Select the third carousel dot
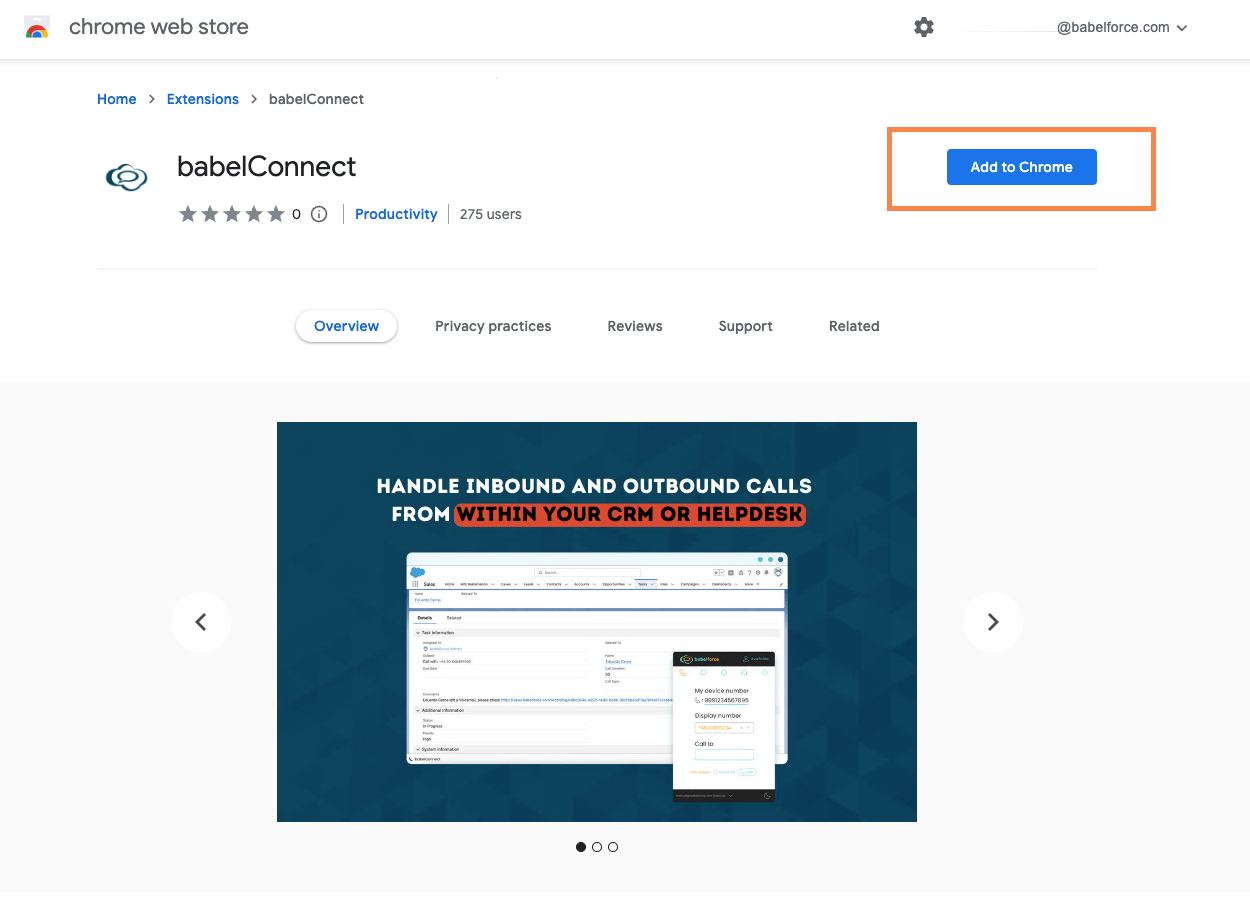 click(x=613, y=847)
